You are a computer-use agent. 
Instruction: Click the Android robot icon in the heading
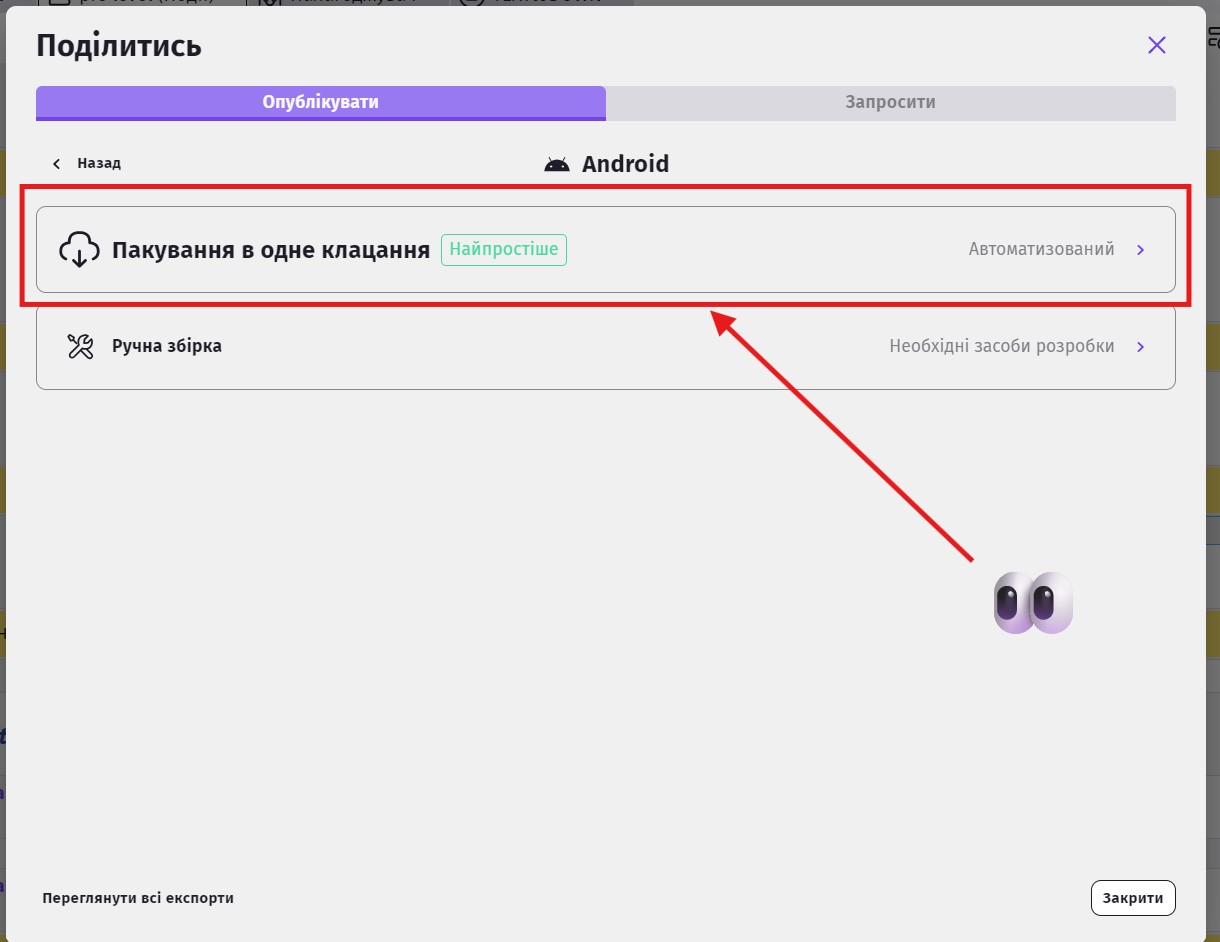point(557,164)
